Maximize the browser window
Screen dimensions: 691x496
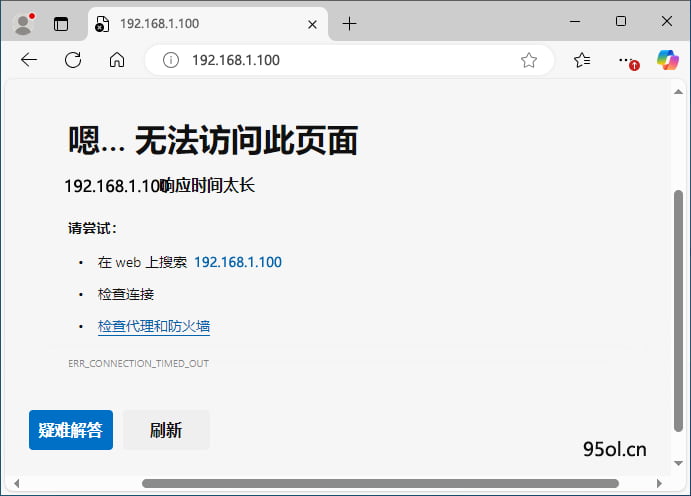[x=621, y=21]
